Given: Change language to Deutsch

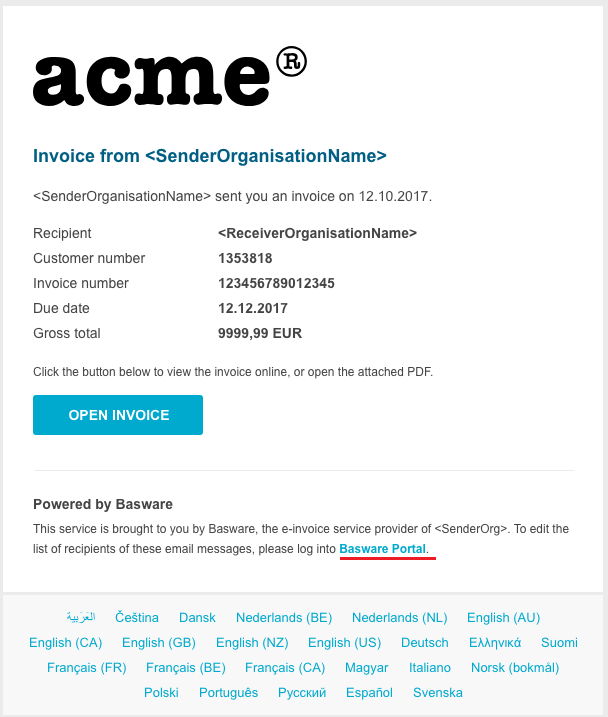Looking at the screenshot, I should pyautogui.click(x=425, y=642).
